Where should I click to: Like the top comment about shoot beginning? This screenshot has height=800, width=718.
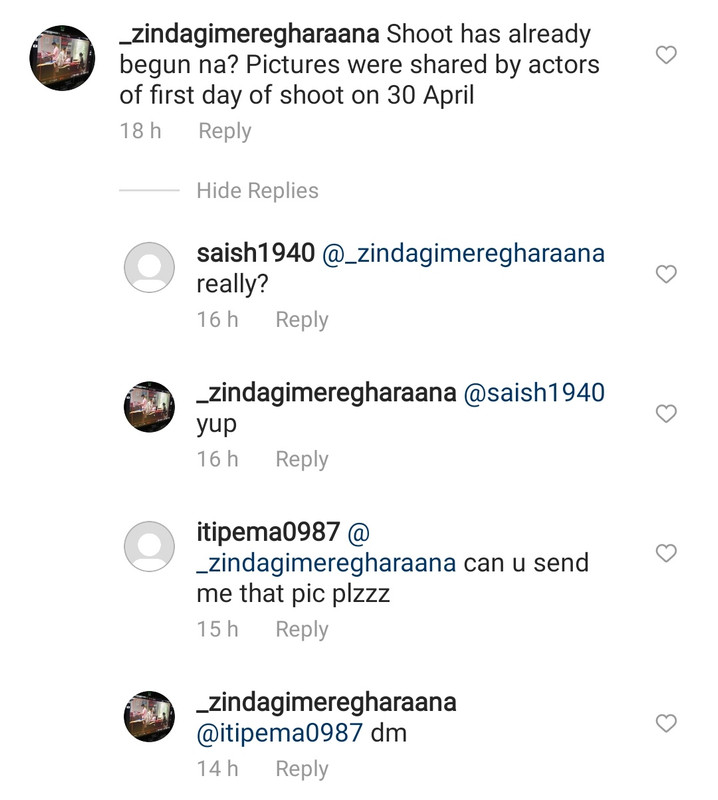(x=666, y=55)
